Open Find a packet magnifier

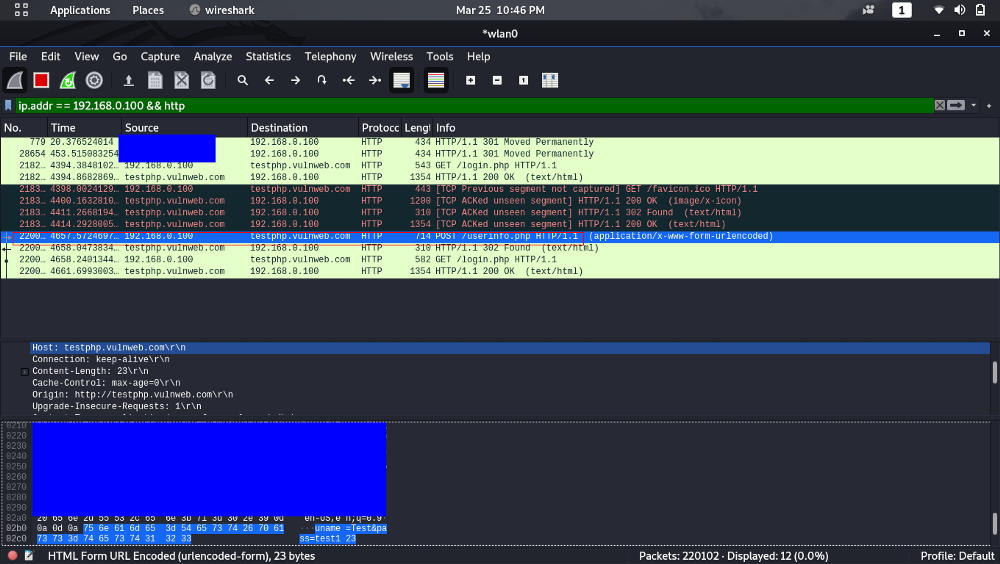coord(242,80)
